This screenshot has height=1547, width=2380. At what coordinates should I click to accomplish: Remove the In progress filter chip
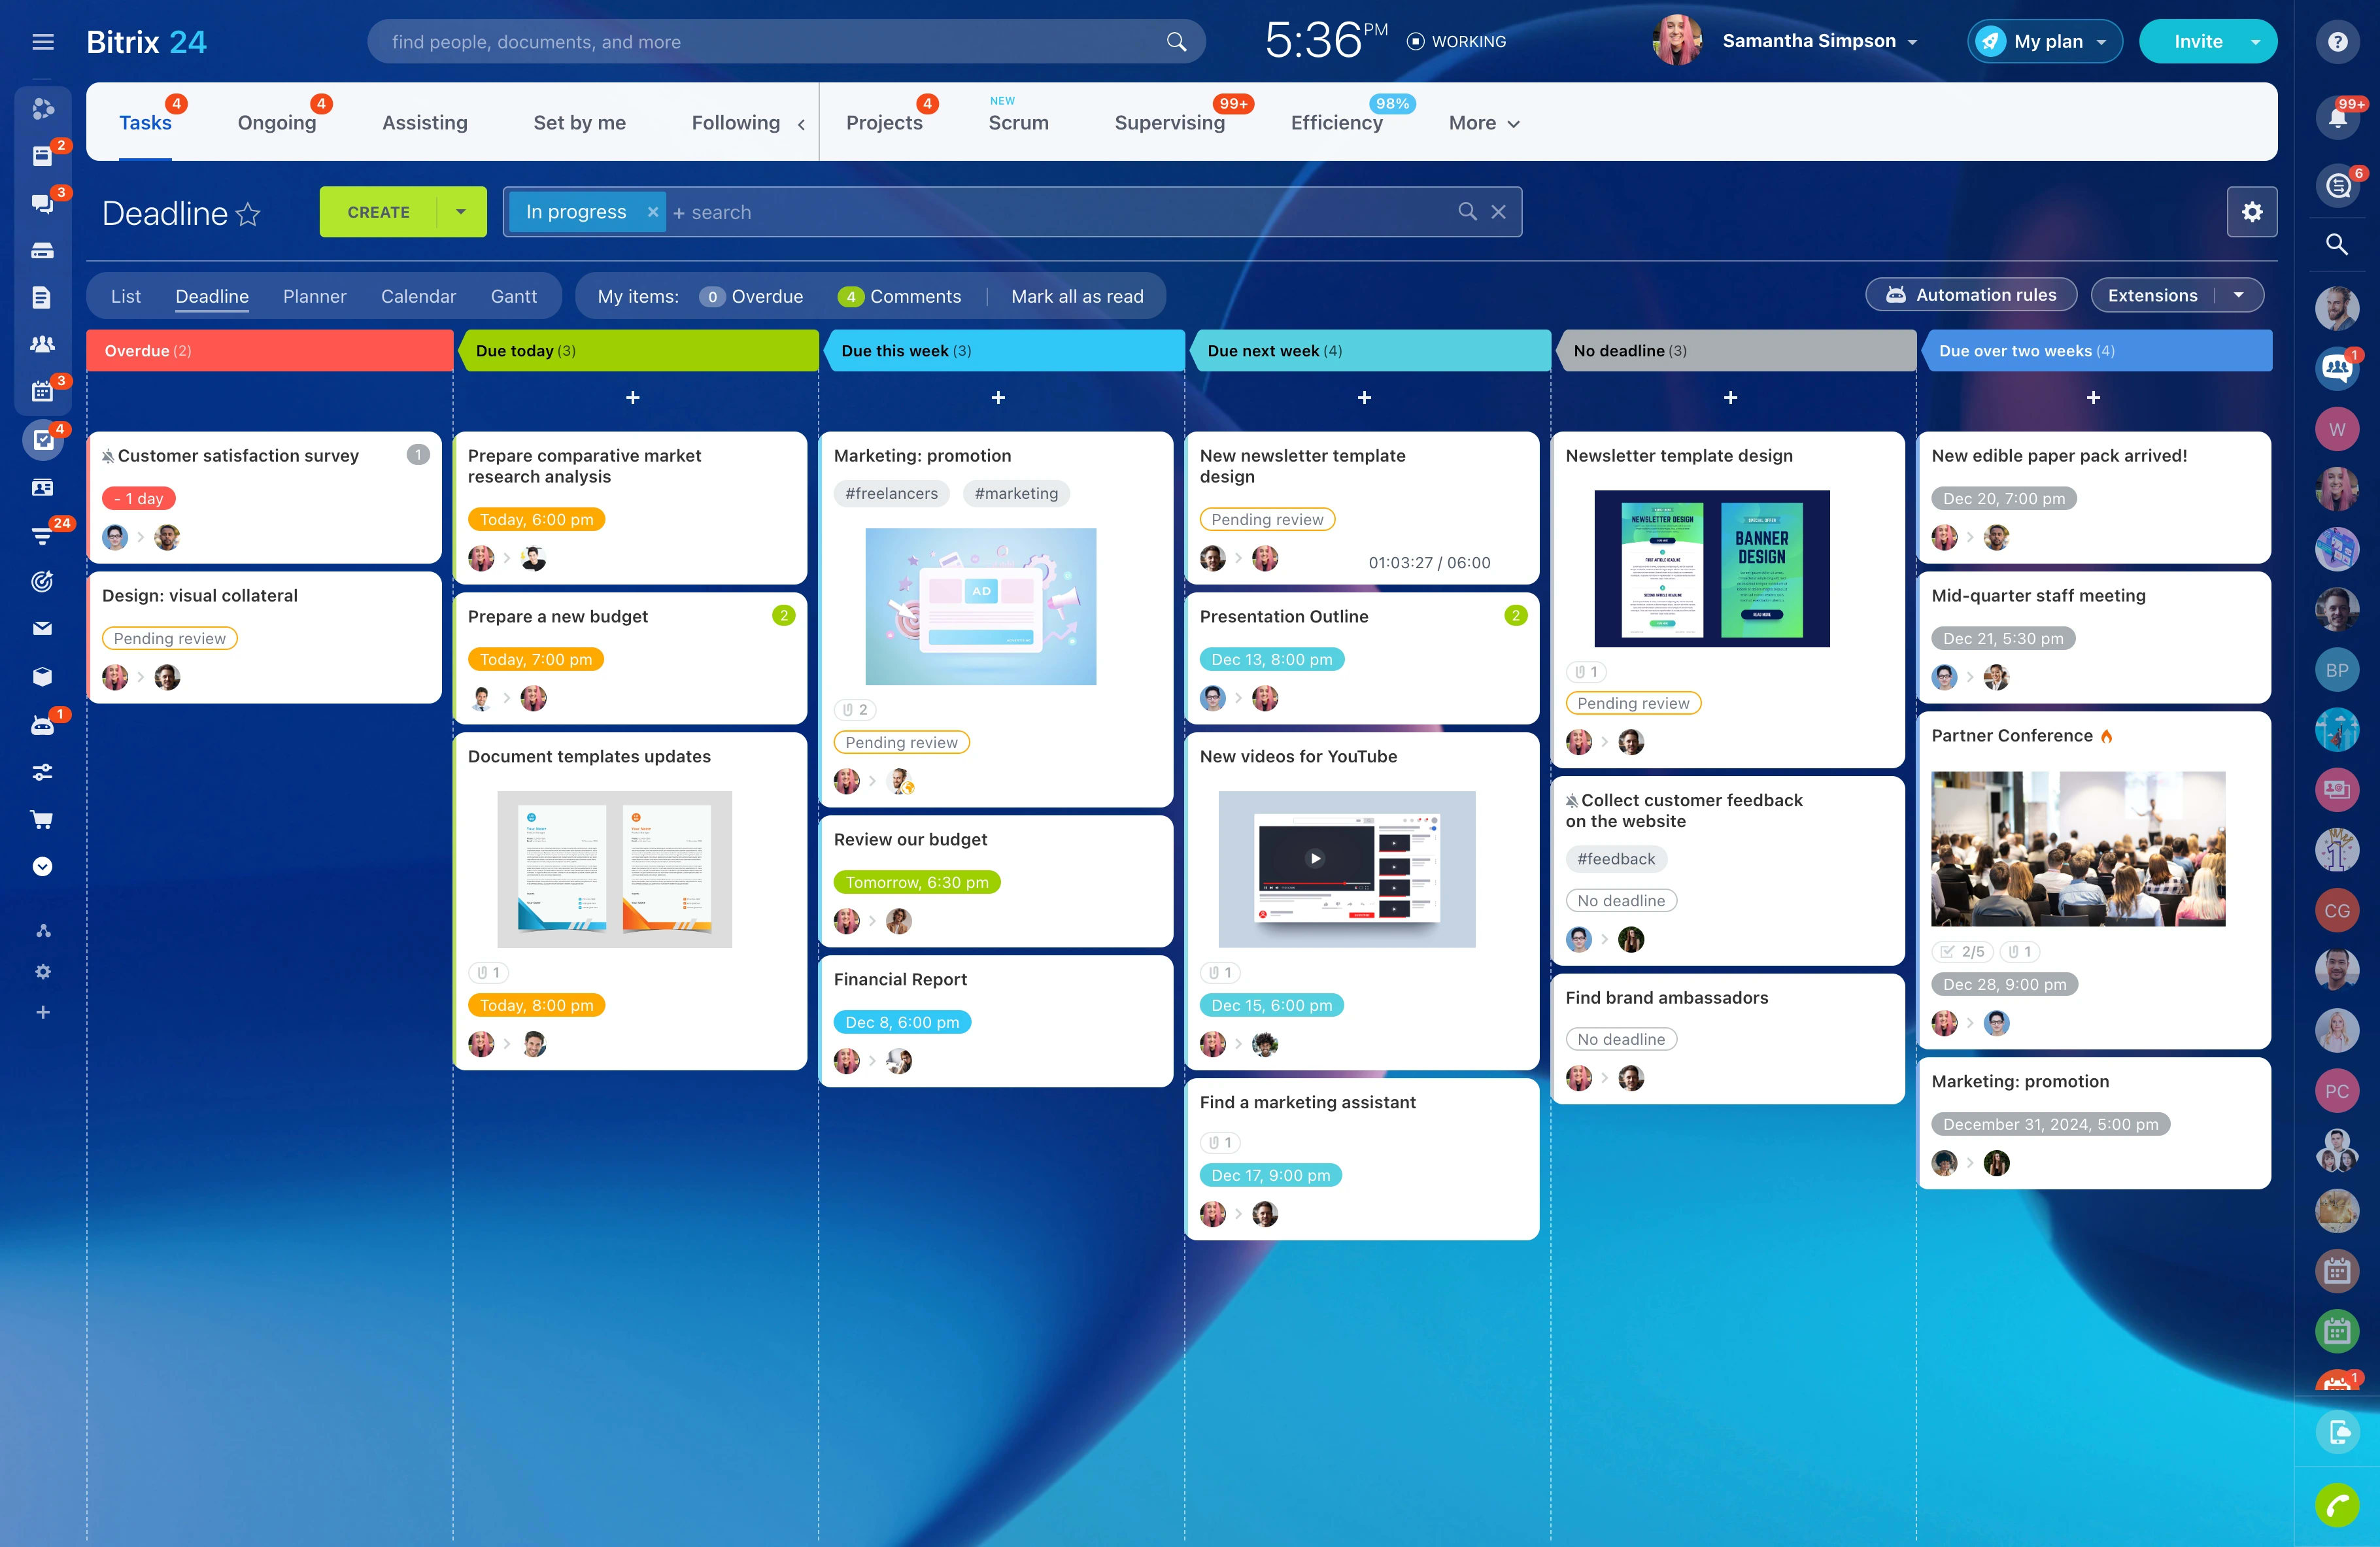(x=652, y=212)
